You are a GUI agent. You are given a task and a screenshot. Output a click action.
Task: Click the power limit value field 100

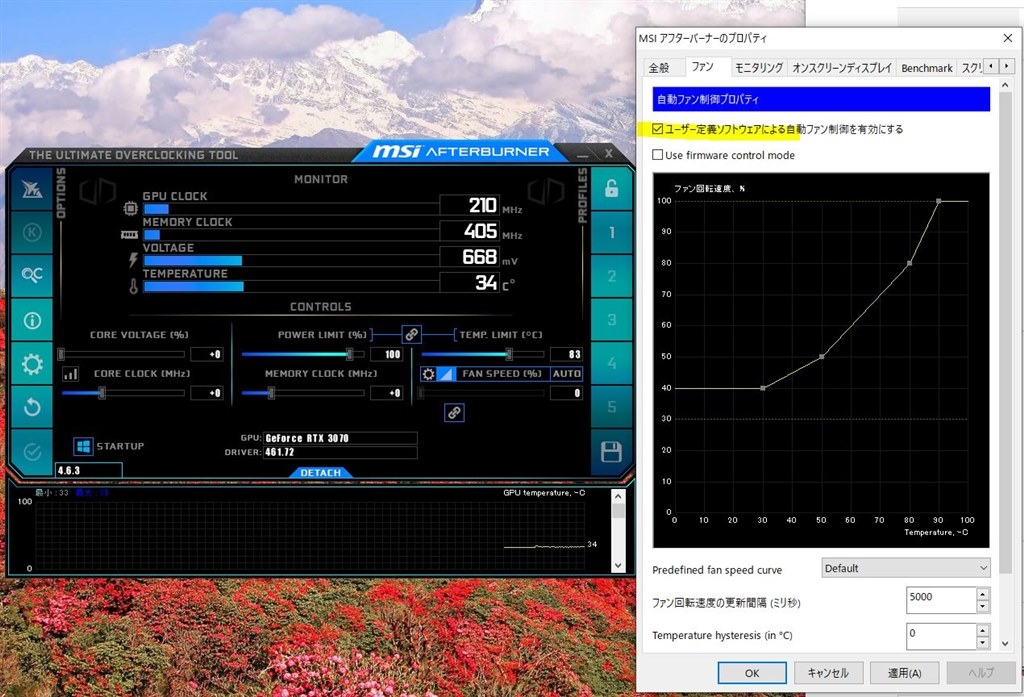[387, 354]
